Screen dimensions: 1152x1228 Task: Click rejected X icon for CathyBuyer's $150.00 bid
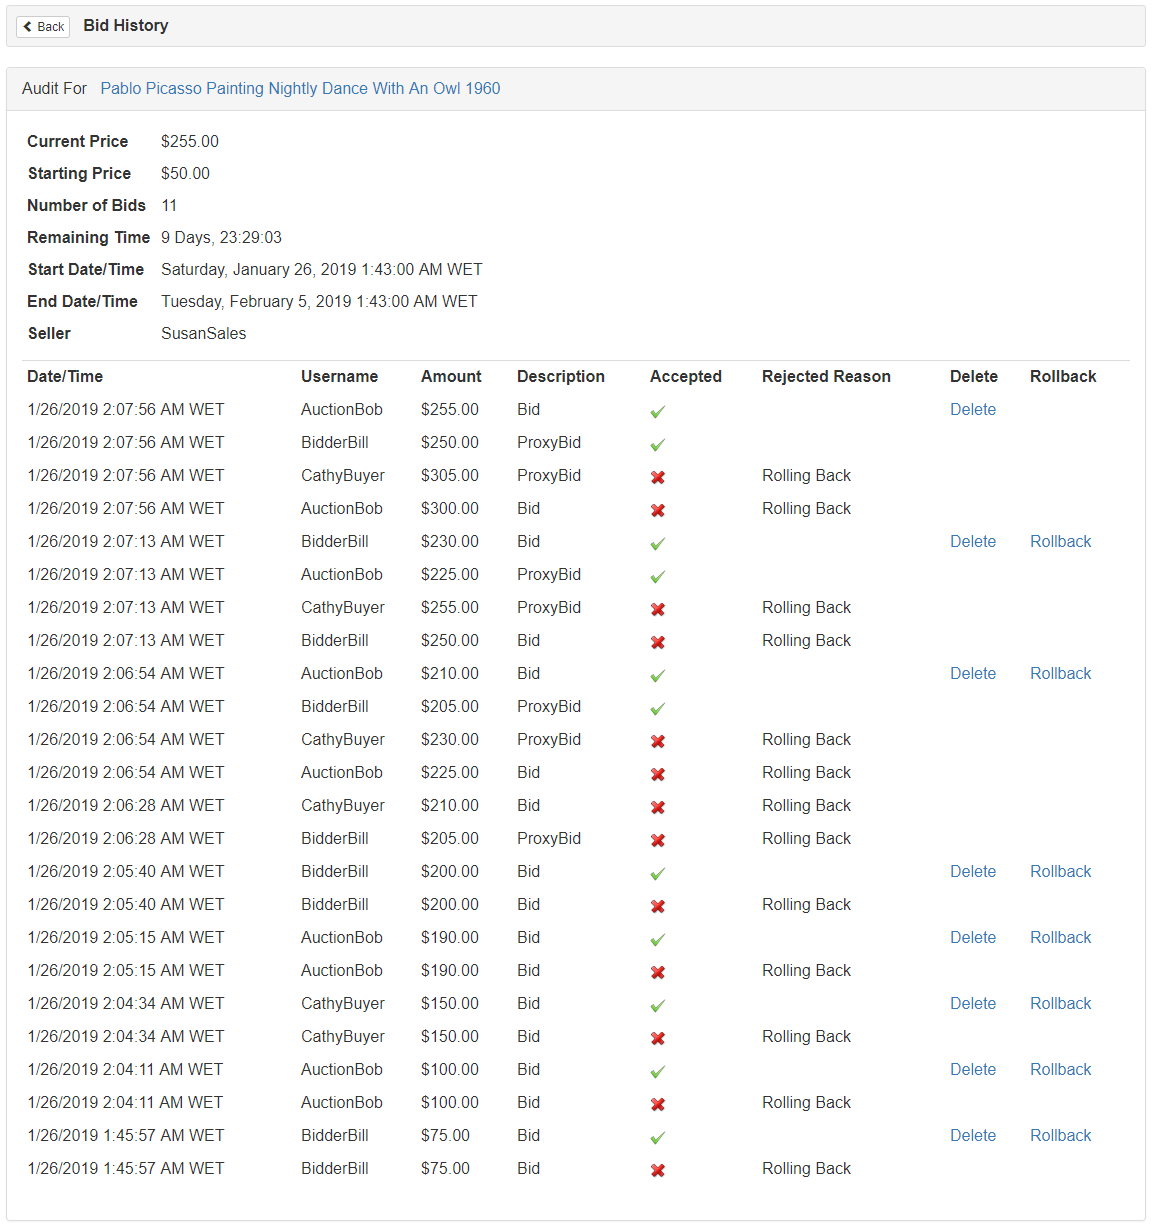pos(658,1039)
